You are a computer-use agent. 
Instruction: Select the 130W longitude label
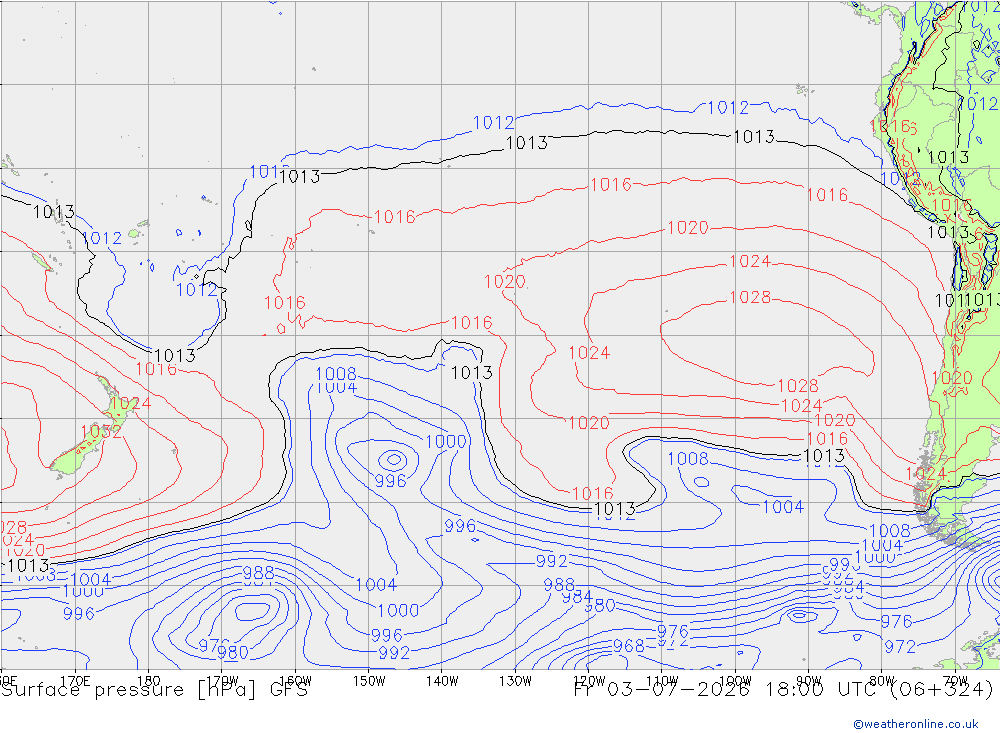(x=515, y=681)
